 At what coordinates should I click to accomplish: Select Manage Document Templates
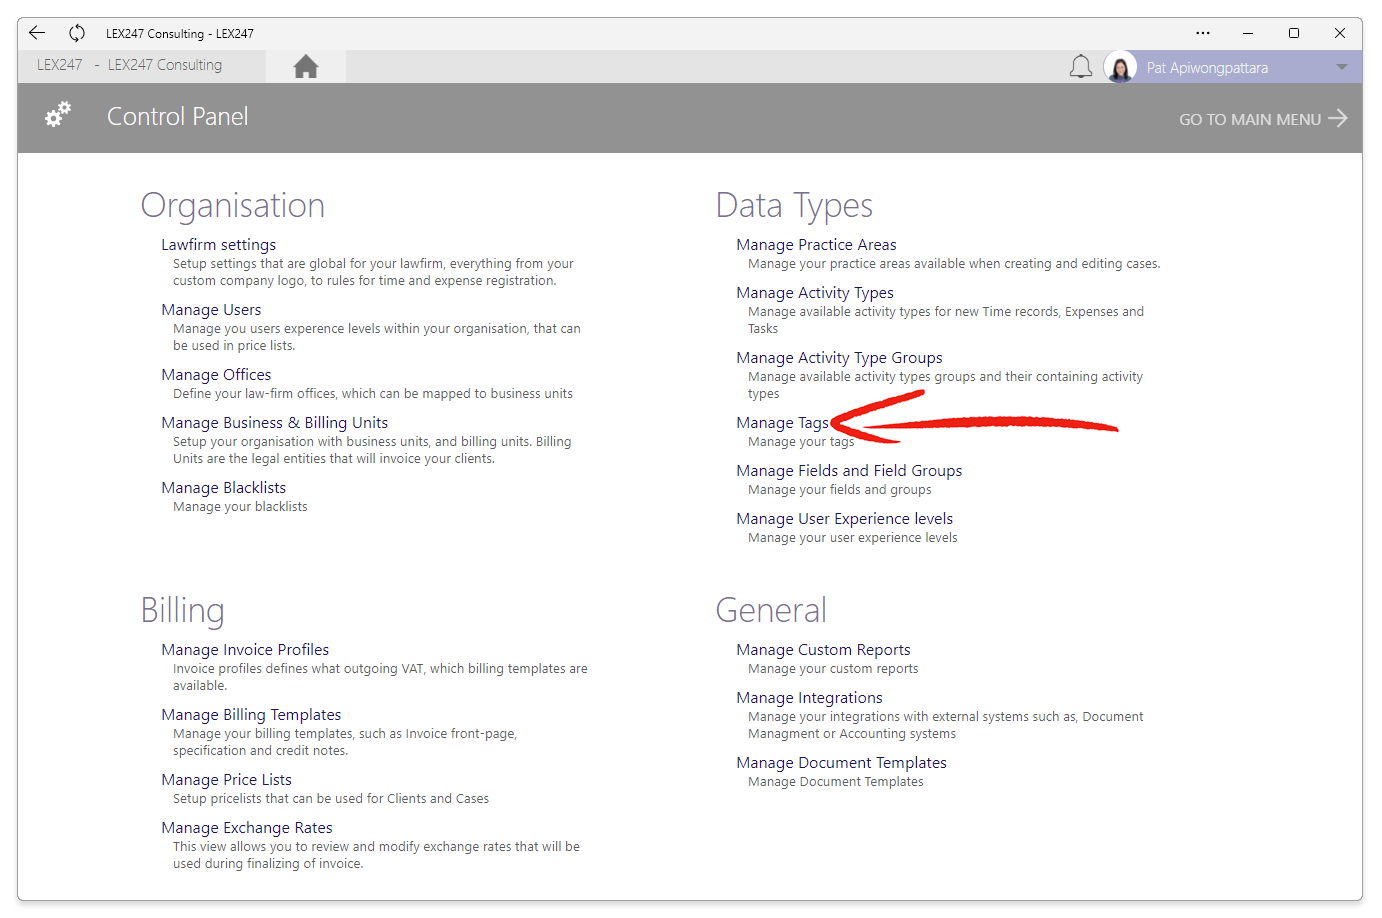point(841,763)
